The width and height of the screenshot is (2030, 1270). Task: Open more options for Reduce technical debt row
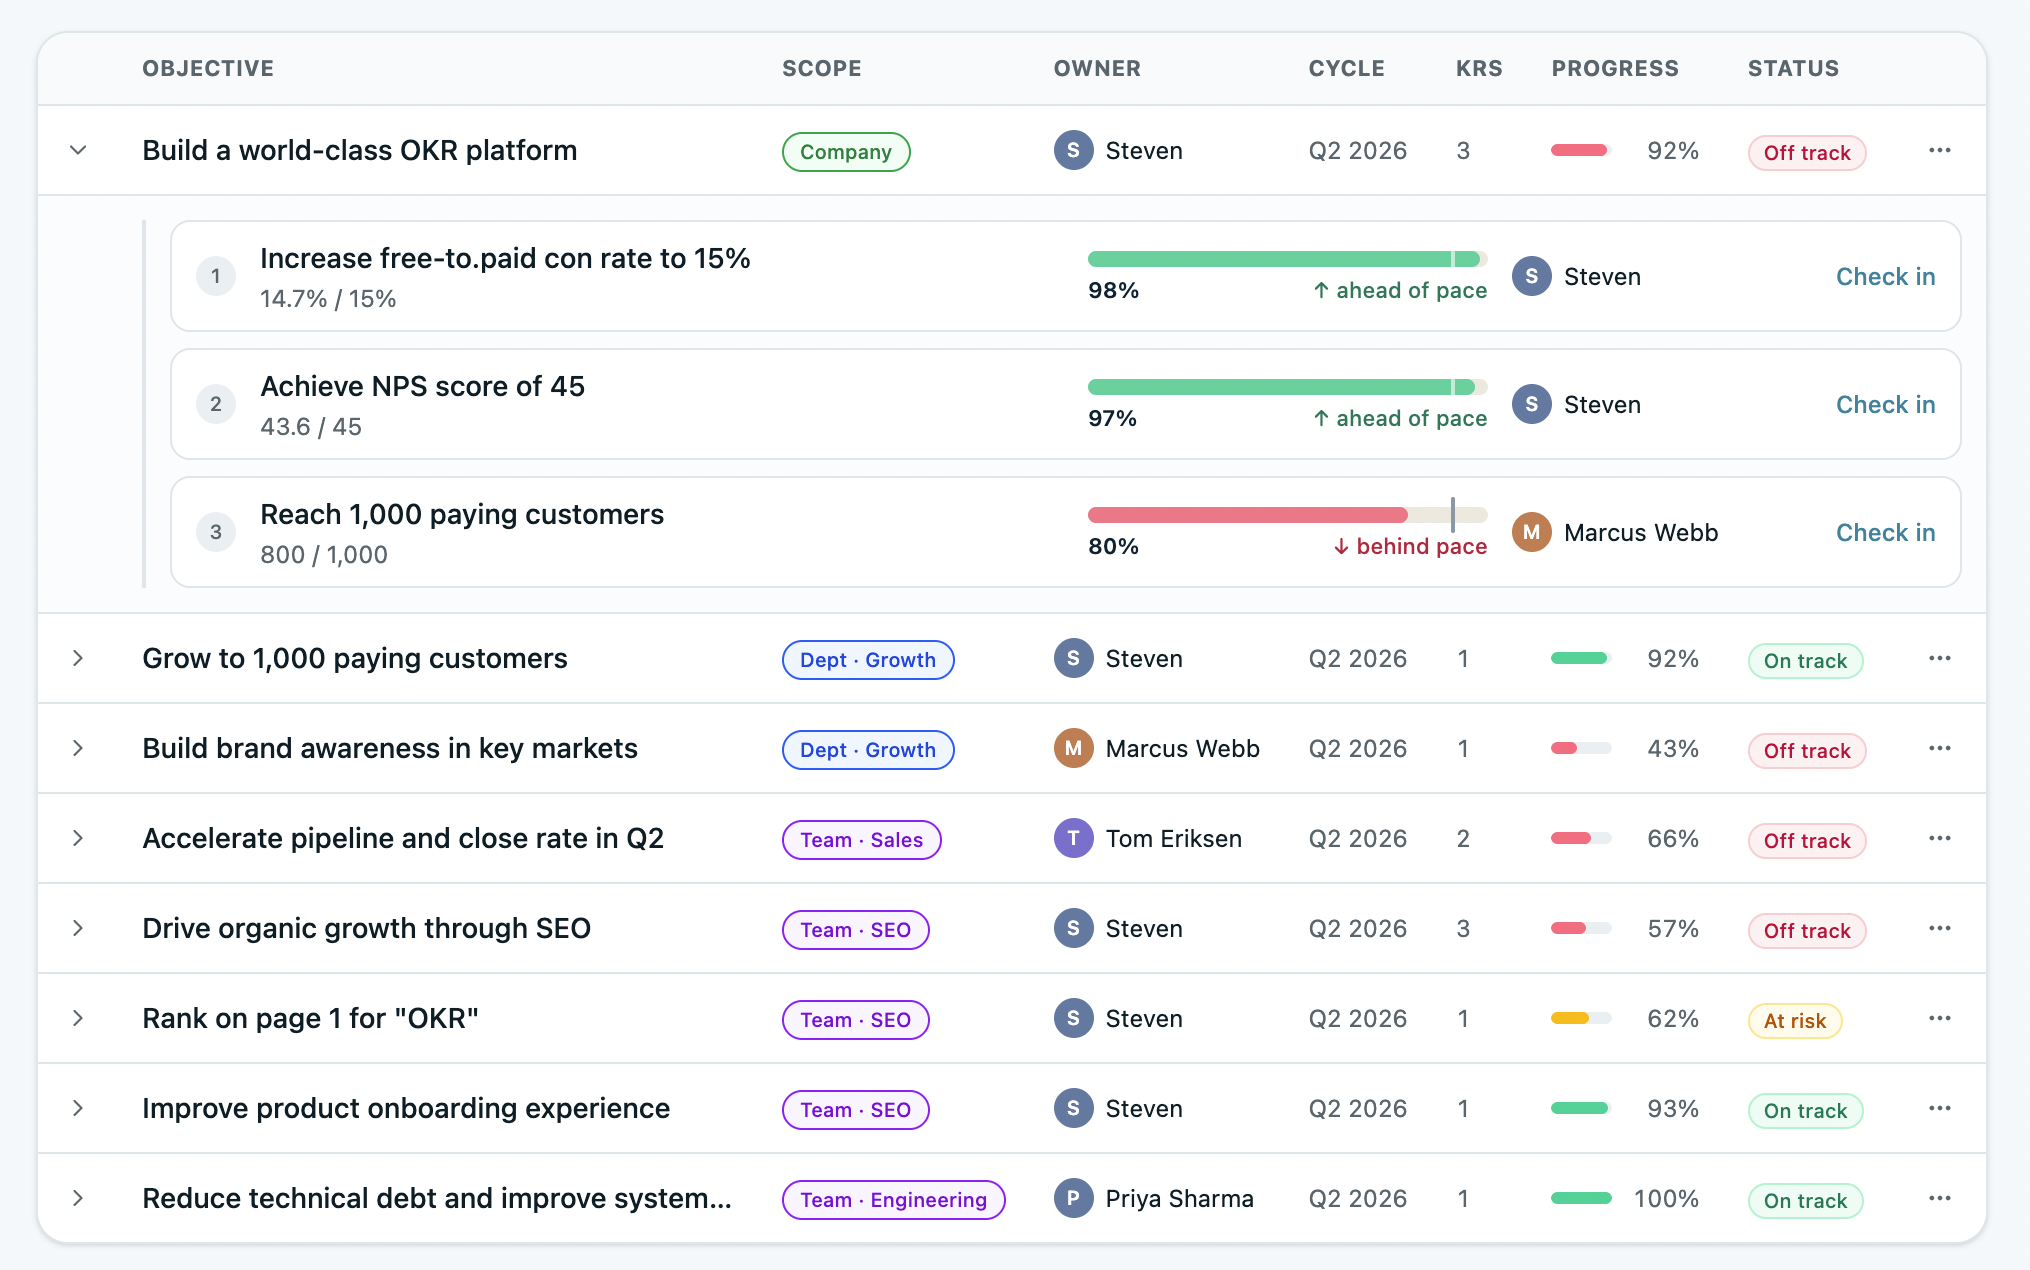click(x=1940, y=1199)
